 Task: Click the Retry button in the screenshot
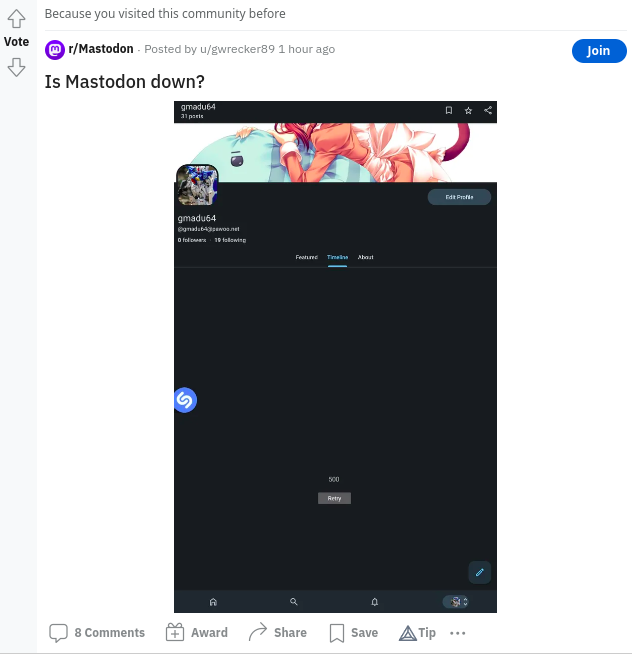click(x=334, y=498)
